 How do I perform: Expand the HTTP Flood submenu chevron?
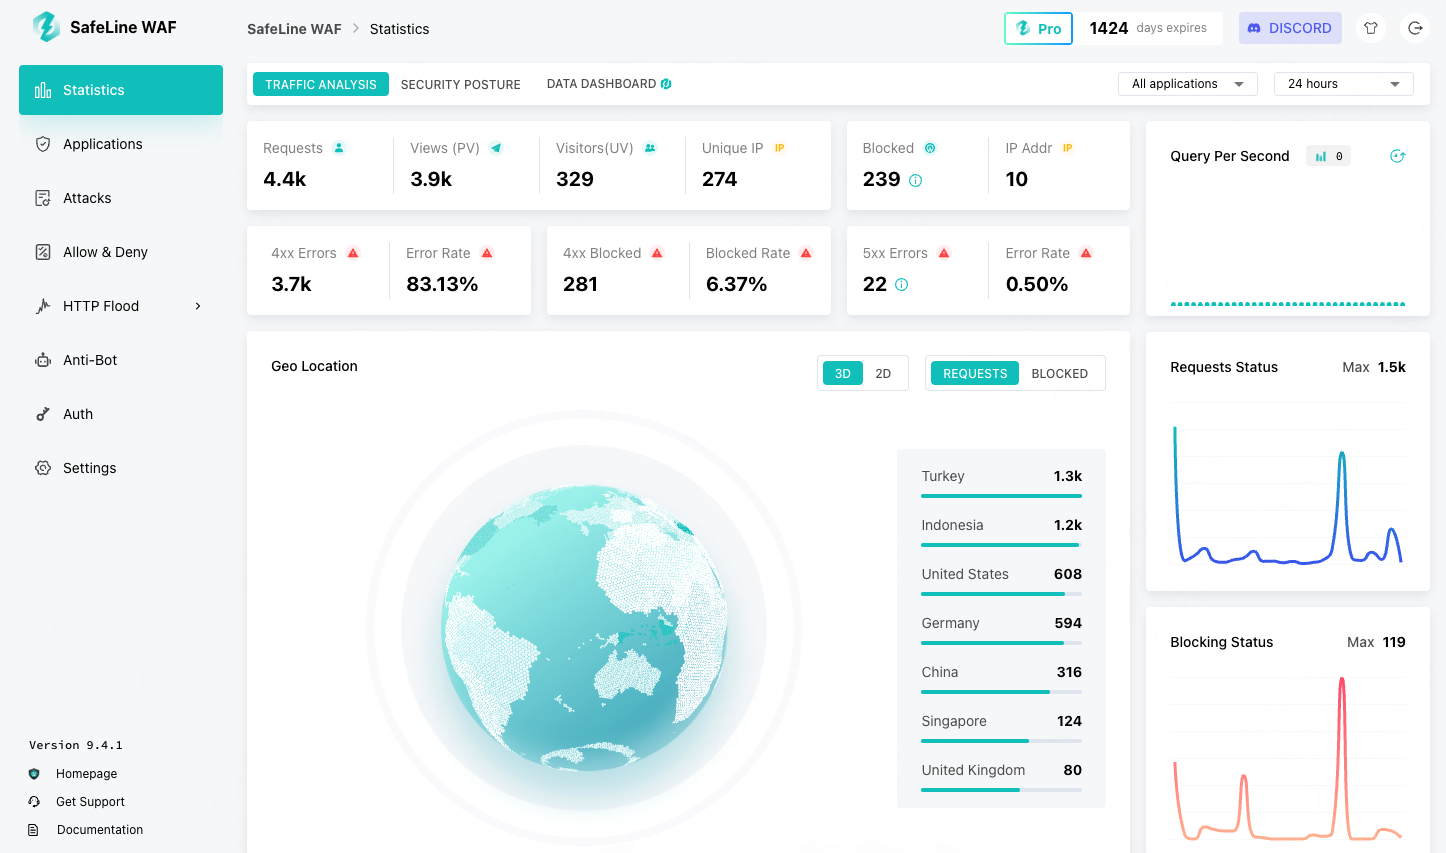[x=198, y=306]
